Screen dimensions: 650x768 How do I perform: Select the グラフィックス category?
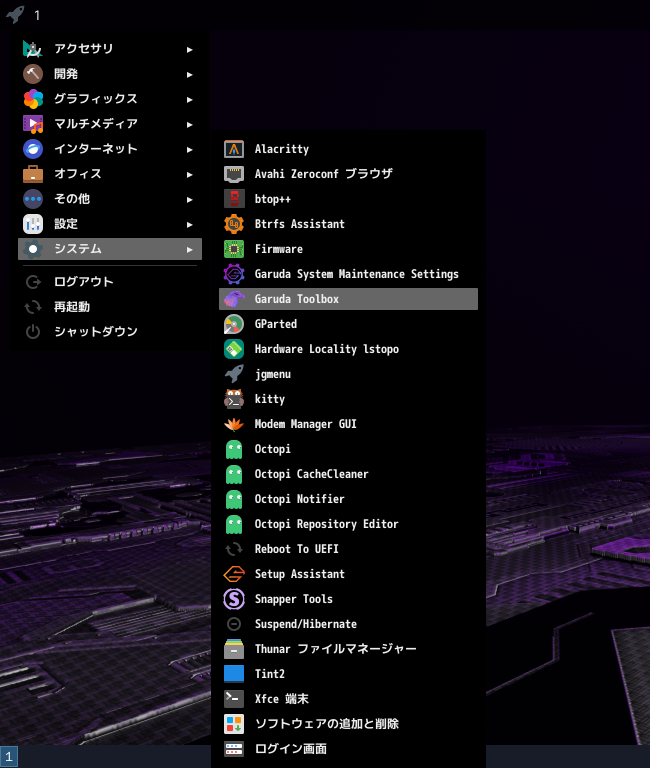[110, 98]
